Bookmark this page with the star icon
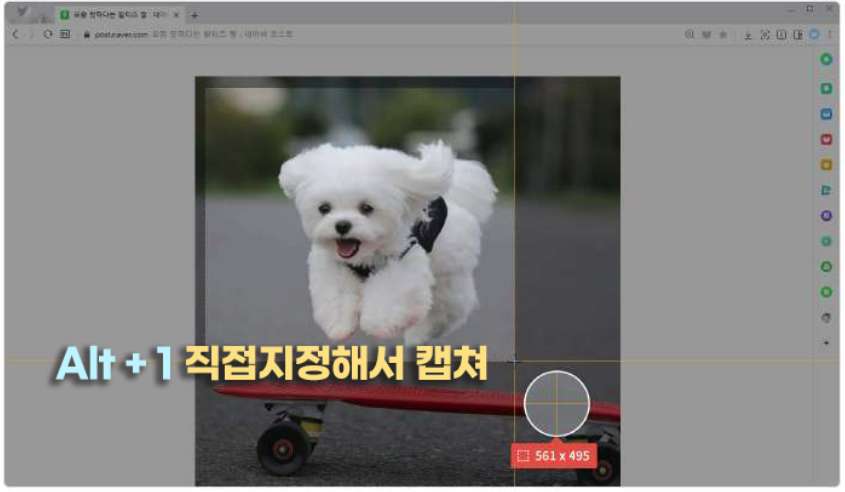Screen dimensions: 845x492 pos(723,35)
